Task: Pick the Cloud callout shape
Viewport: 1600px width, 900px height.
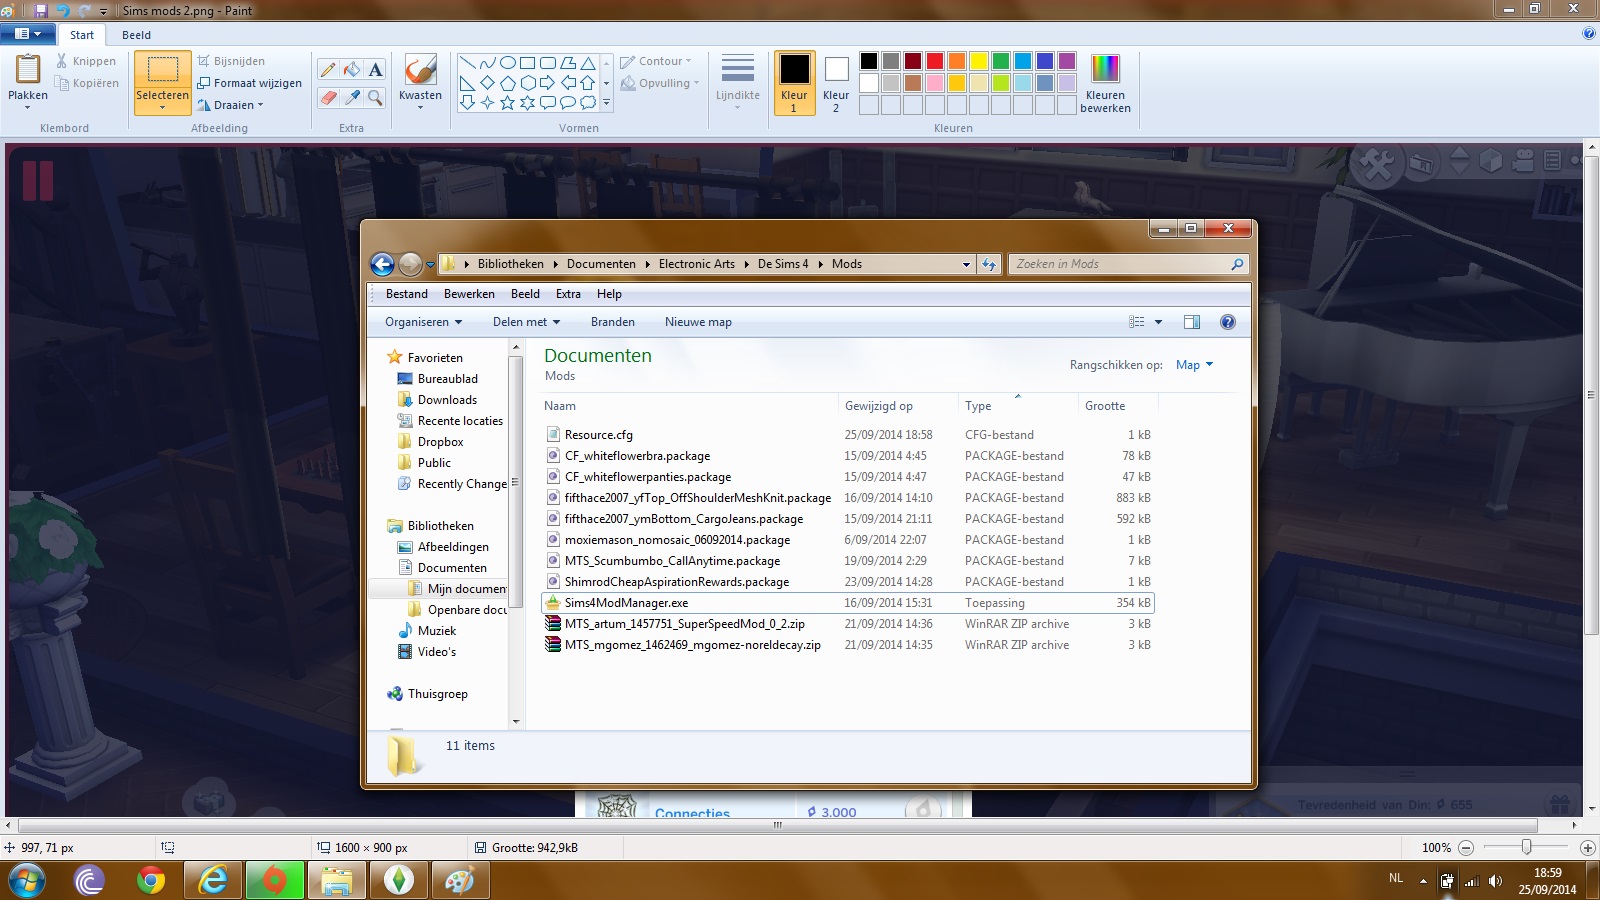Action: pos(588,103)
